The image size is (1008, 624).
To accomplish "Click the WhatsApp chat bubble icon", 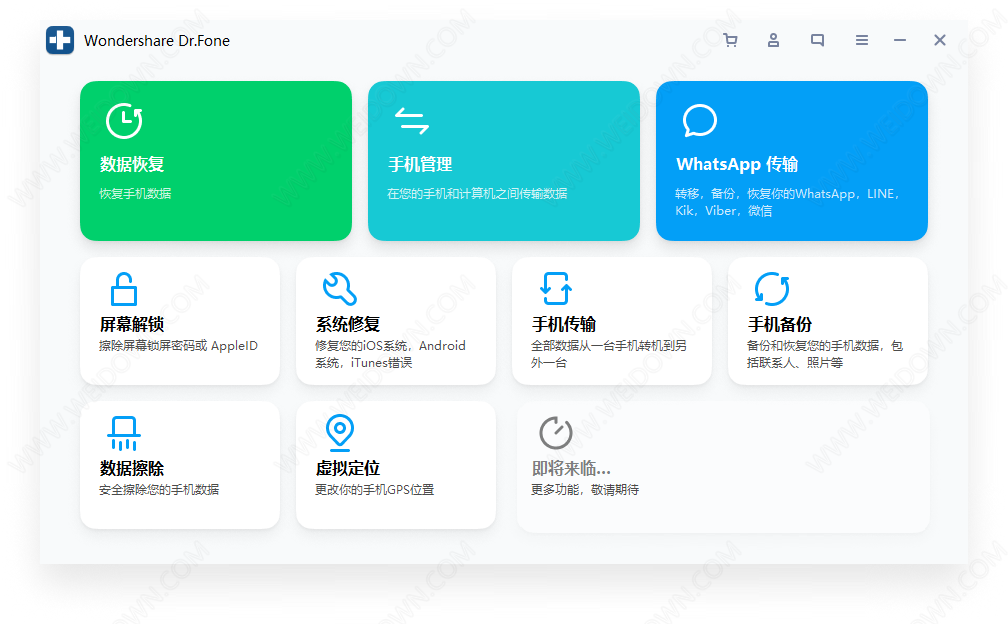I will (699, 120).
